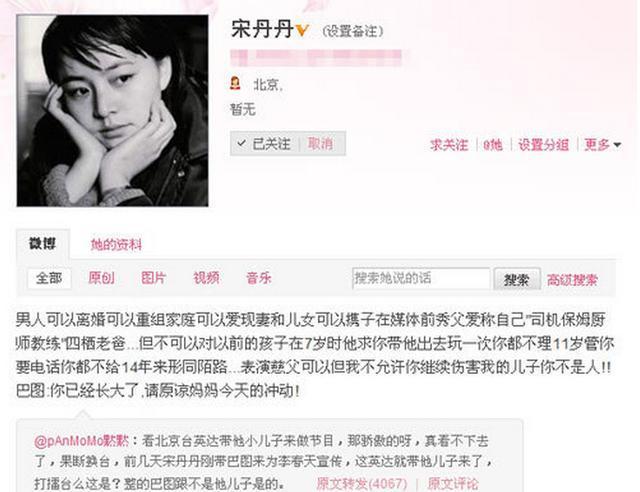The height and width of the screenshot is (492, 640).
Task: Open 原文转发(4067) repost link
Action: (361, 483)
